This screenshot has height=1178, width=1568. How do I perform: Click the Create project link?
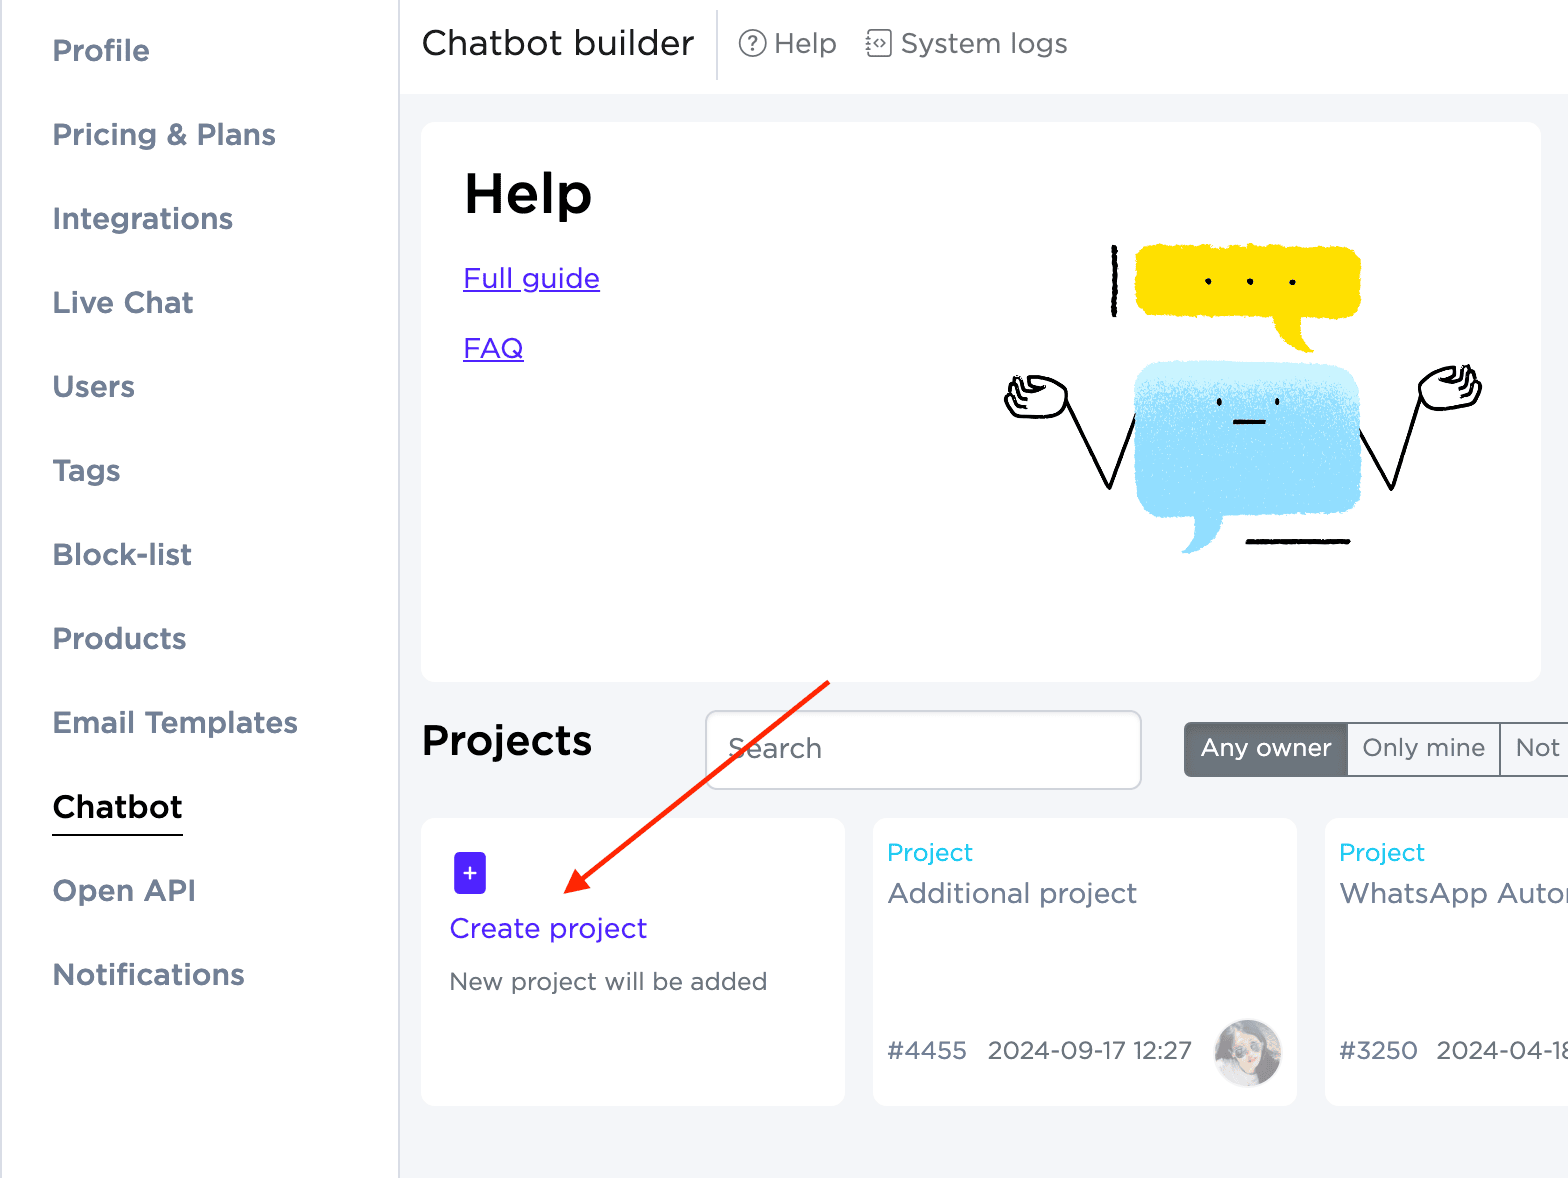(x=548, y=928)
